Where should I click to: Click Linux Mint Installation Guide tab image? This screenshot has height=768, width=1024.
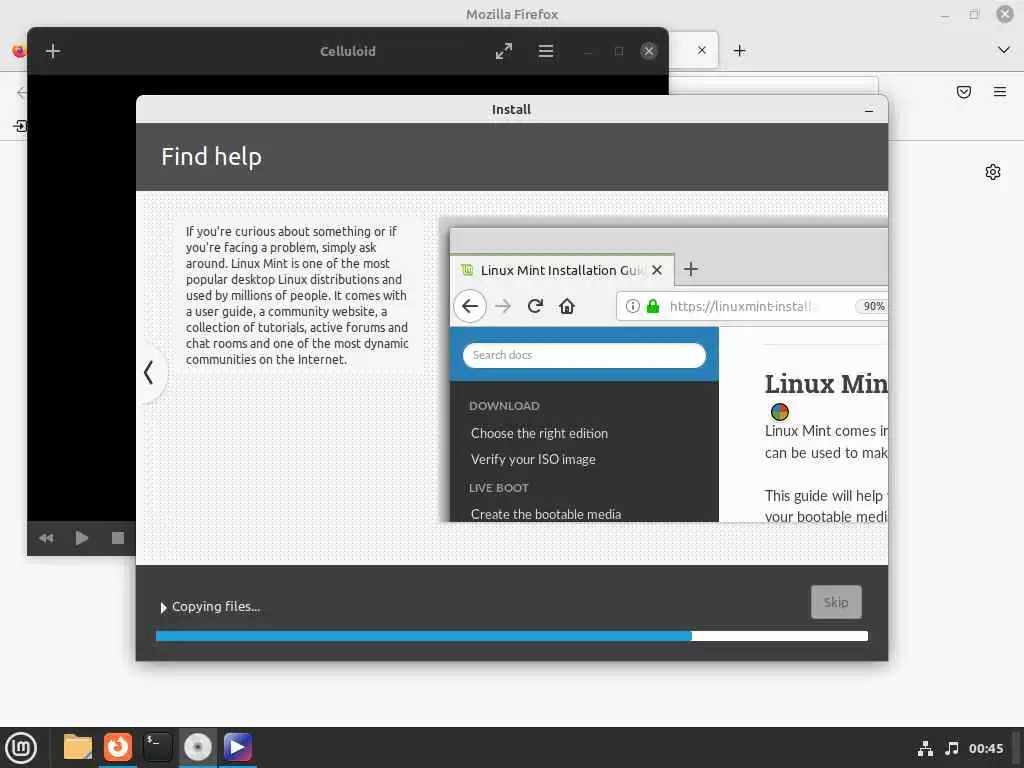tap(563, 270)
